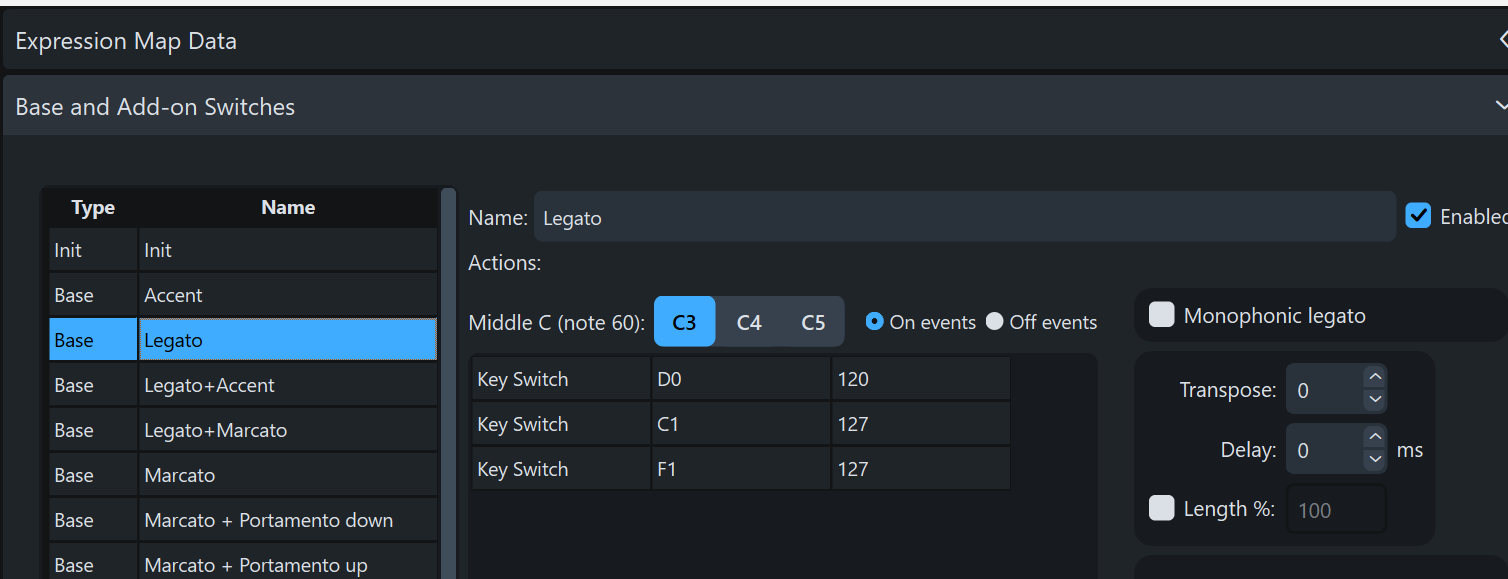
Task: Increase the Transpose value with up arrow
Action: pos(1375,378)
